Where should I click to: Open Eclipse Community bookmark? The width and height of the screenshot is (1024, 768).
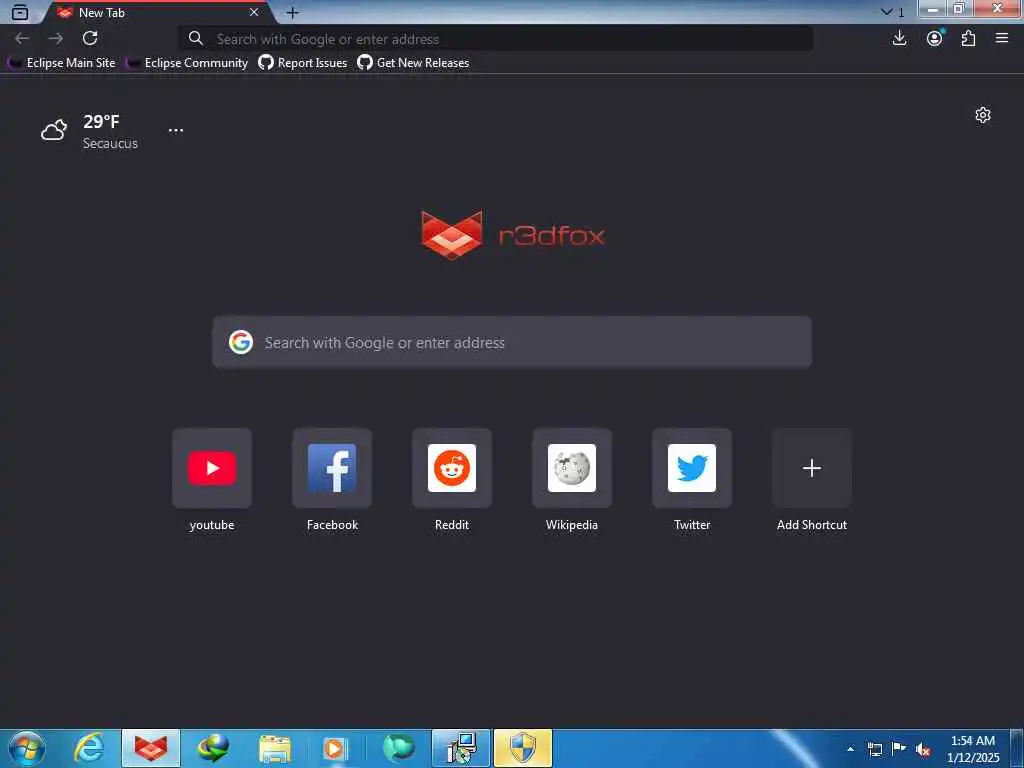(x=187, y=63)
